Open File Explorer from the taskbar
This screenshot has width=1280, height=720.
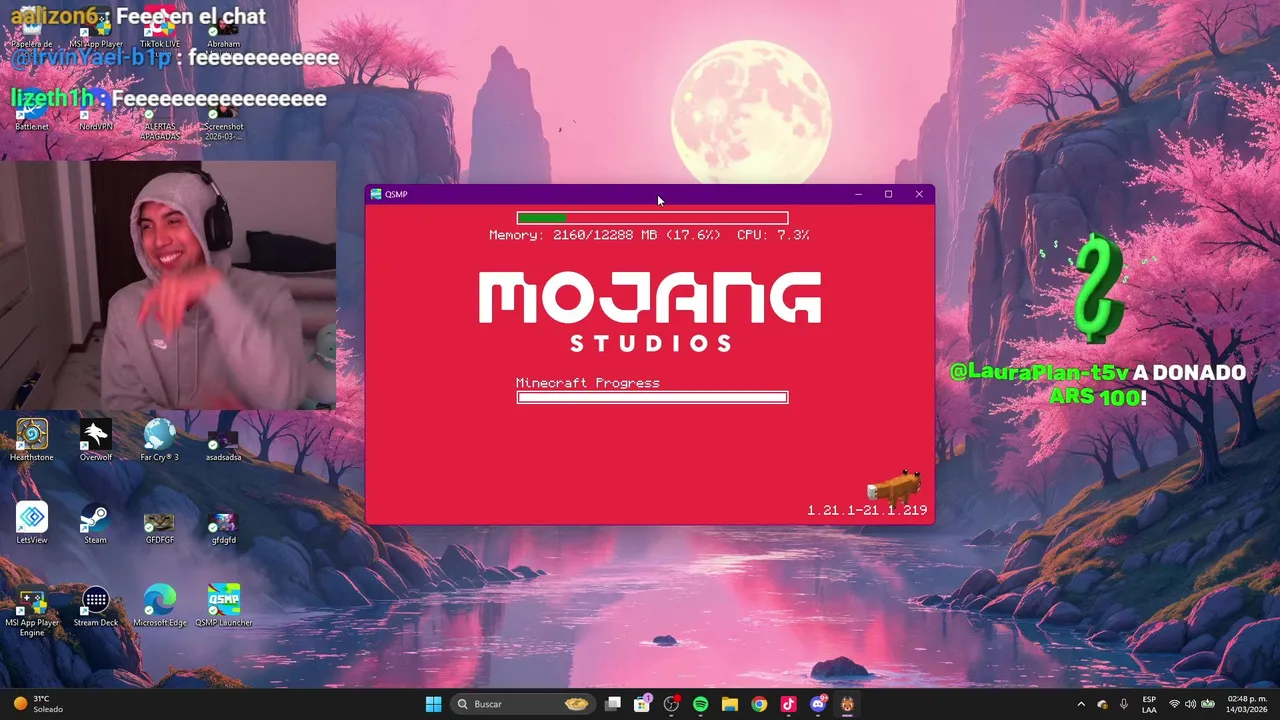[x=729, y=704]
